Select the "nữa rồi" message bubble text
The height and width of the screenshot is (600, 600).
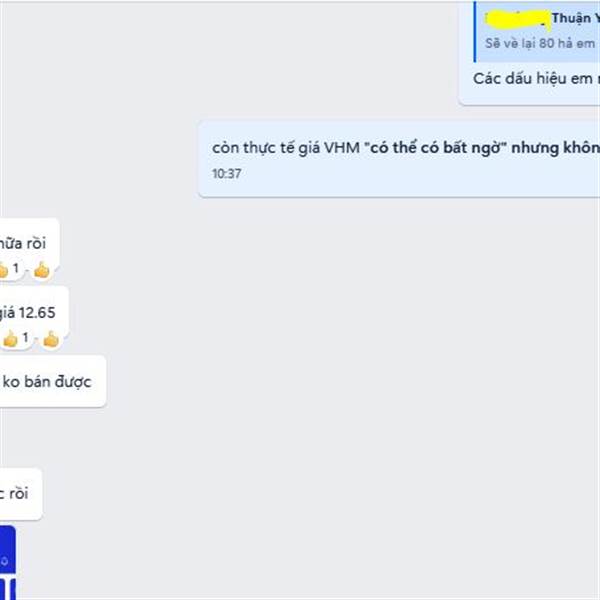pyautogui.click(x=22, y=243)
